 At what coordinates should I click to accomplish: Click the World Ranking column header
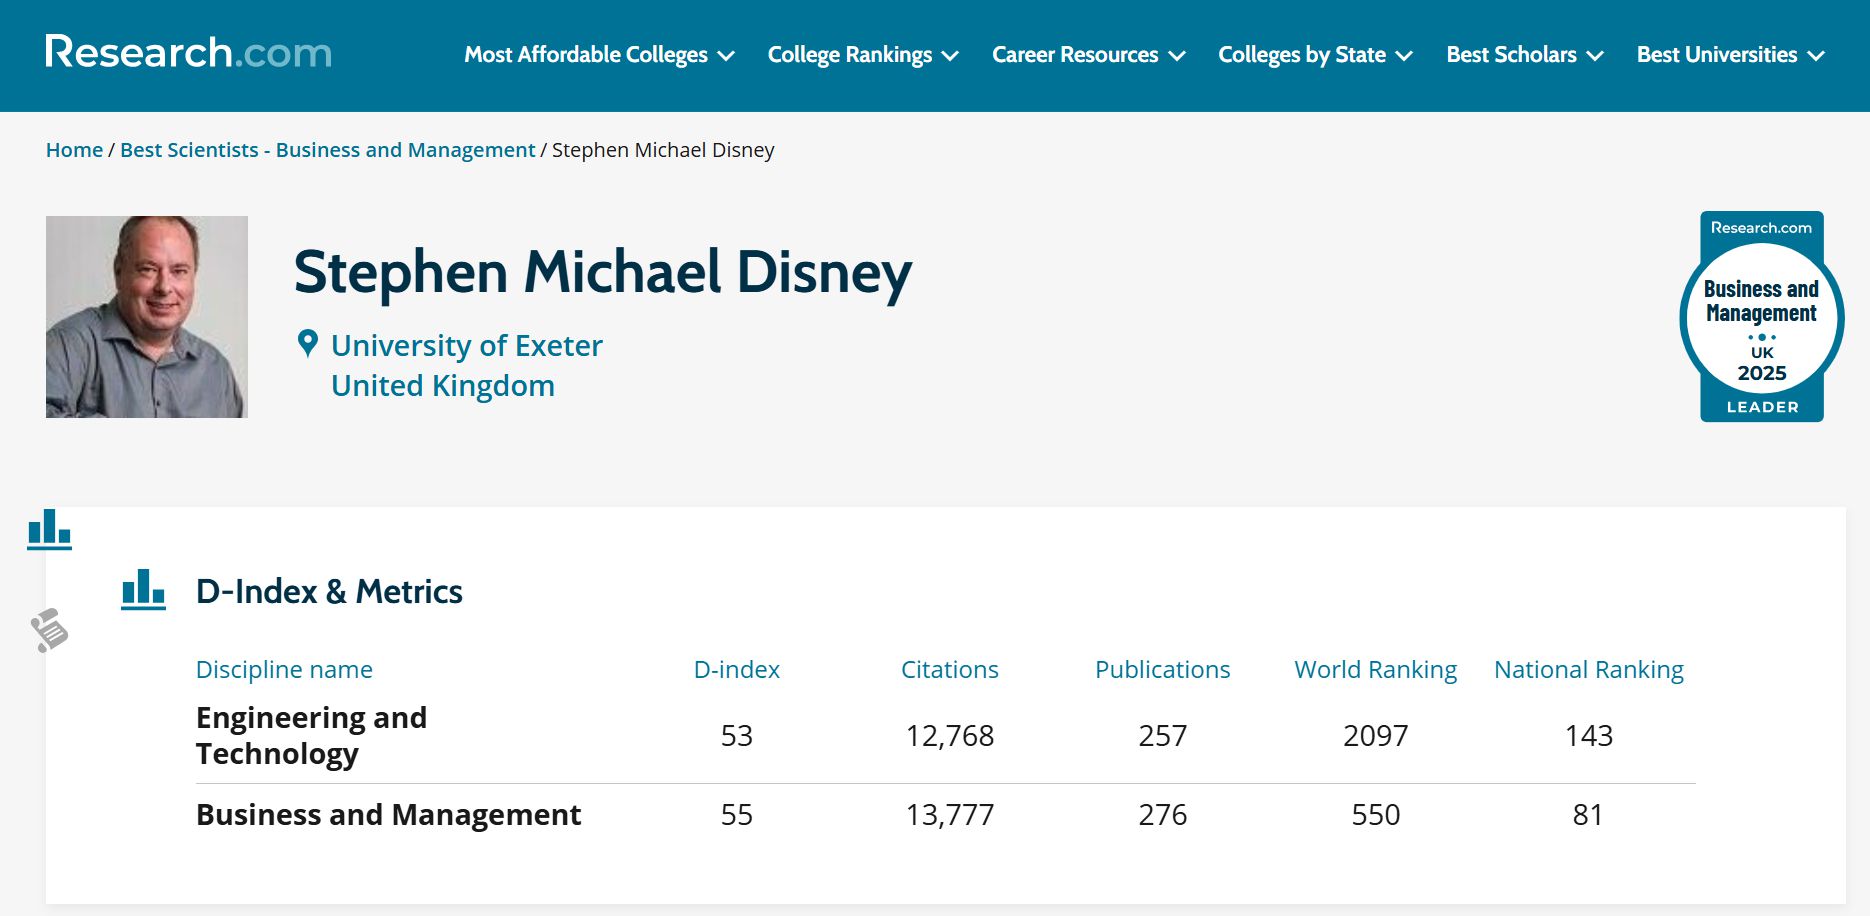1375,670
